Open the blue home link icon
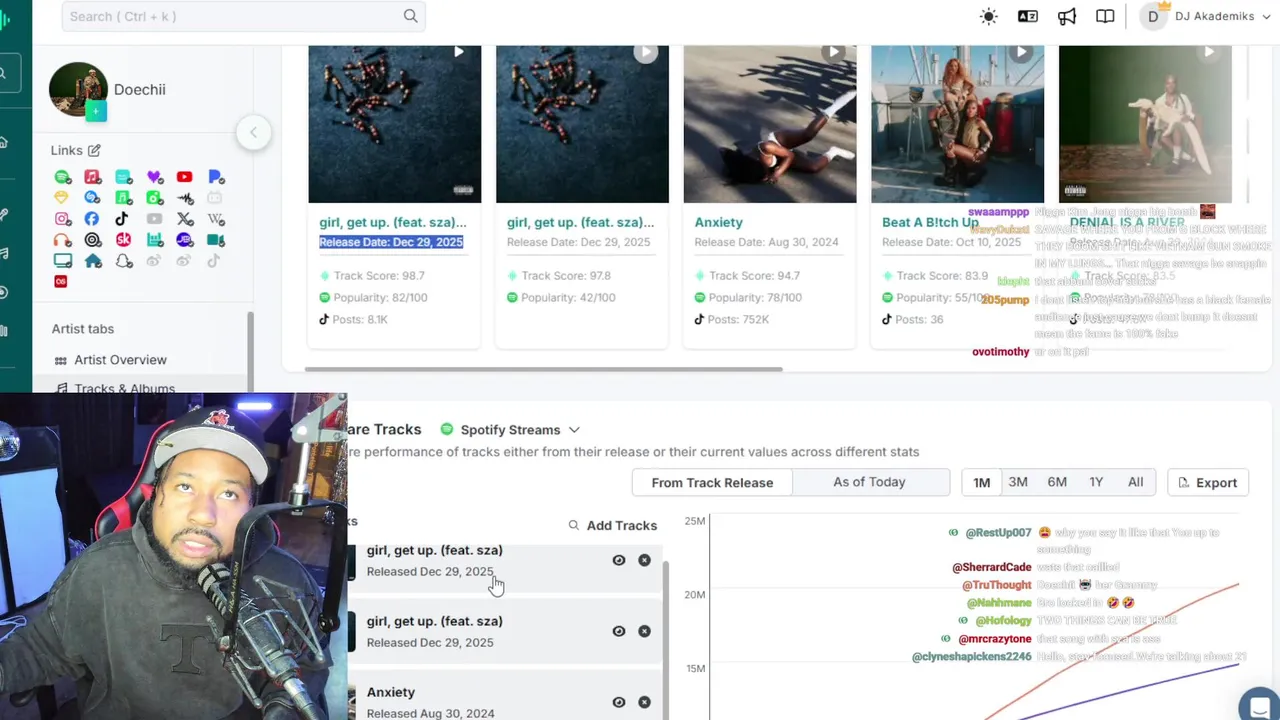The height and width of the screenshot is (720, 1280). click(93, 261)
